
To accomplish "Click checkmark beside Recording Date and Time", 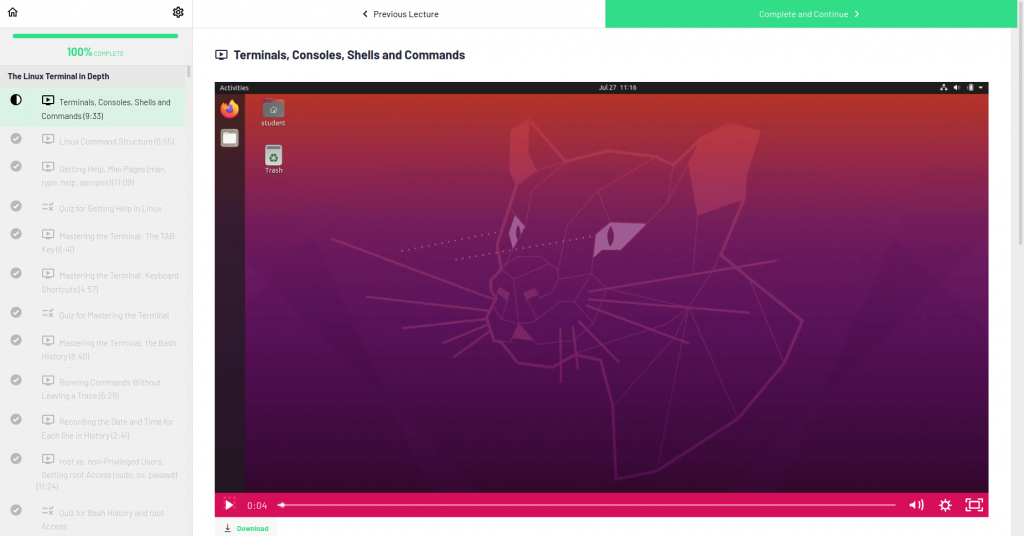I will 16,419.
